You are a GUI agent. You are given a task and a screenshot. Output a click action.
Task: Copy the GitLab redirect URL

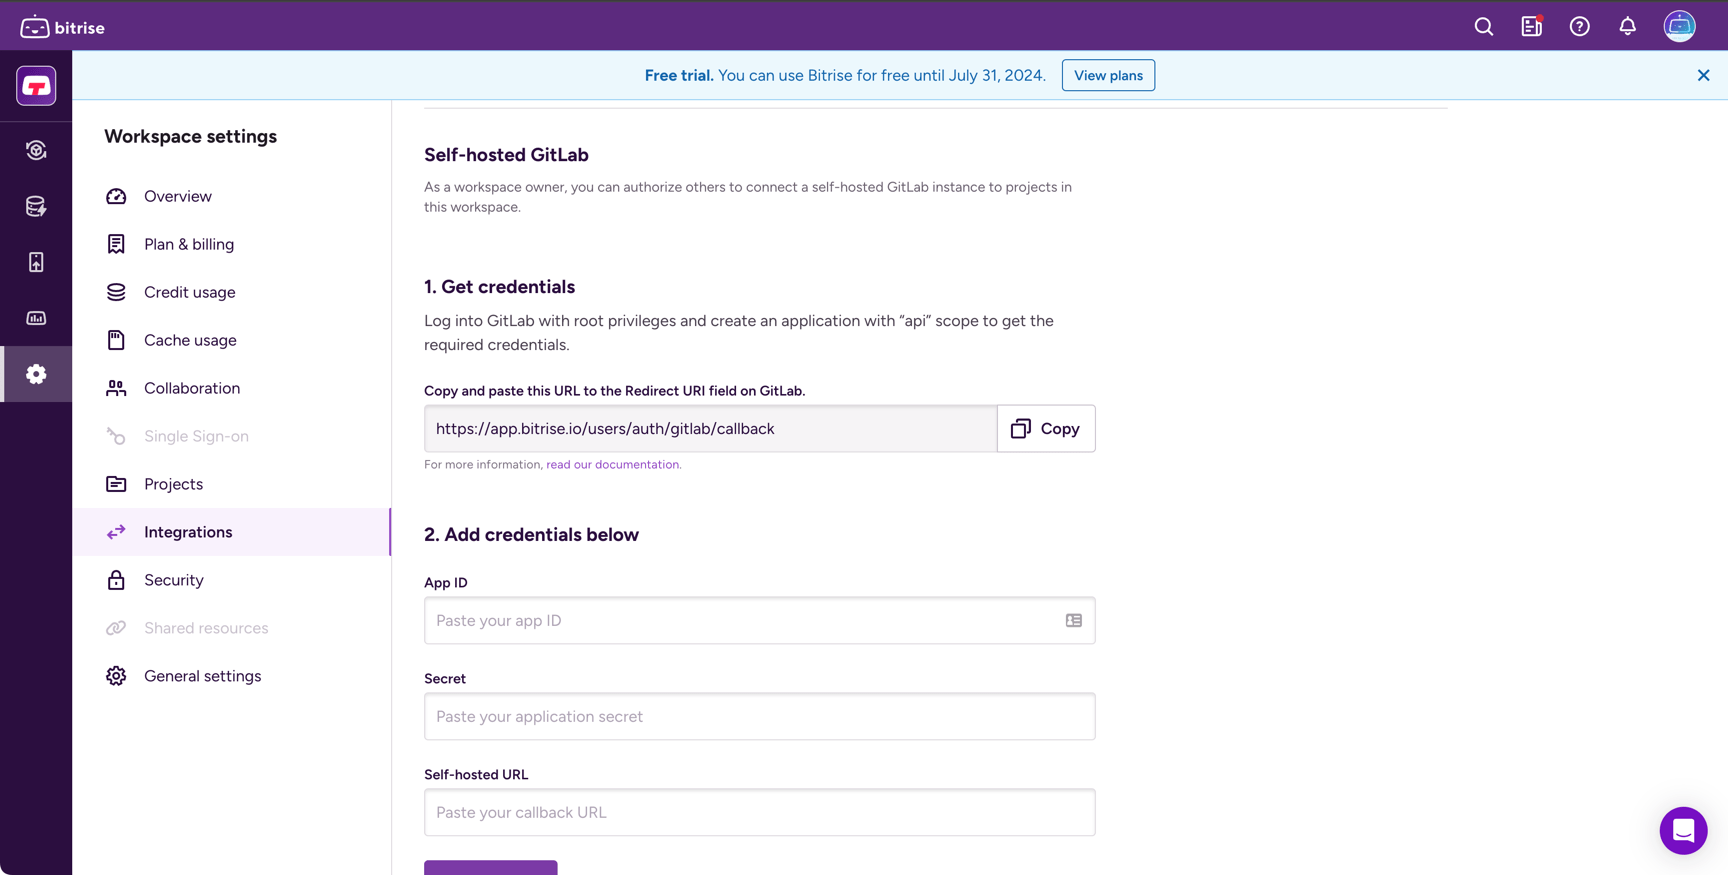point(1046,428)
